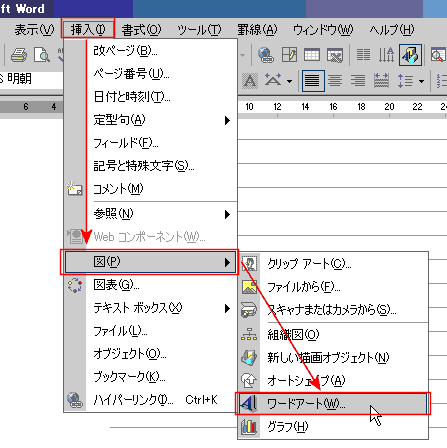Toggle justify alignment button
Viewport: 447px width, 448px height.
pyautogui.click(x=313, y=81)
